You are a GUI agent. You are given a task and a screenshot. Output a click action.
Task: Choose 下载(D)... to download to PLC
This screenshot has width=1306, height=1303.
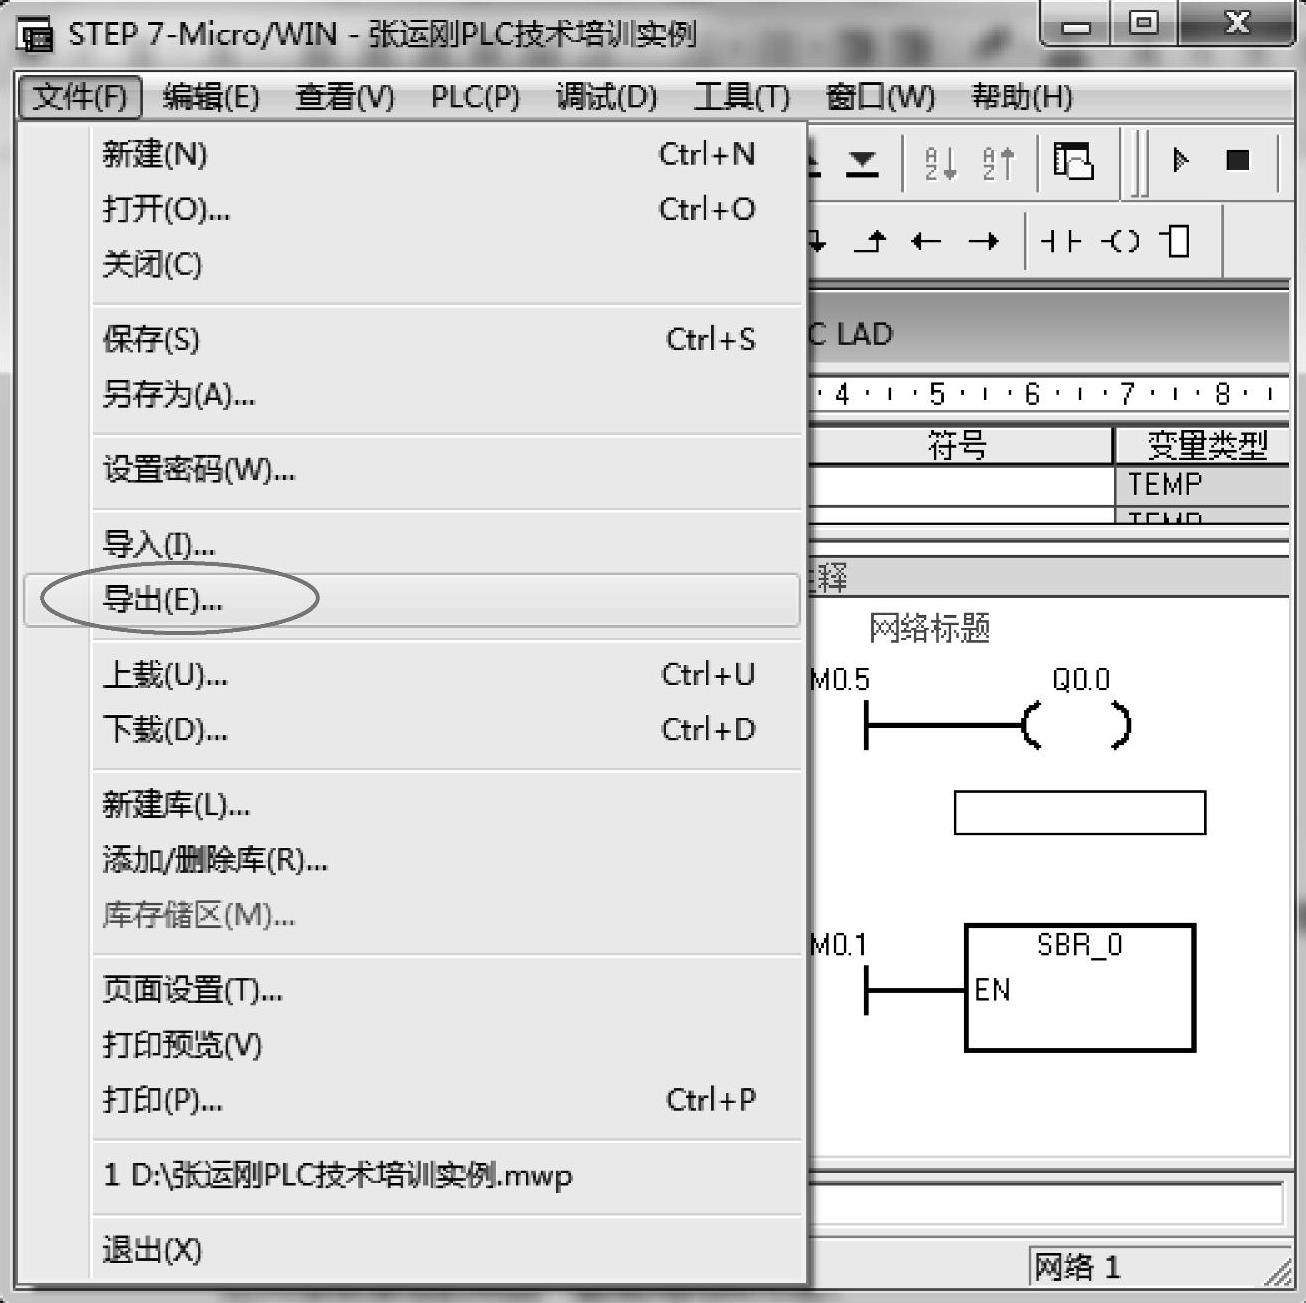tap(412, 729)
